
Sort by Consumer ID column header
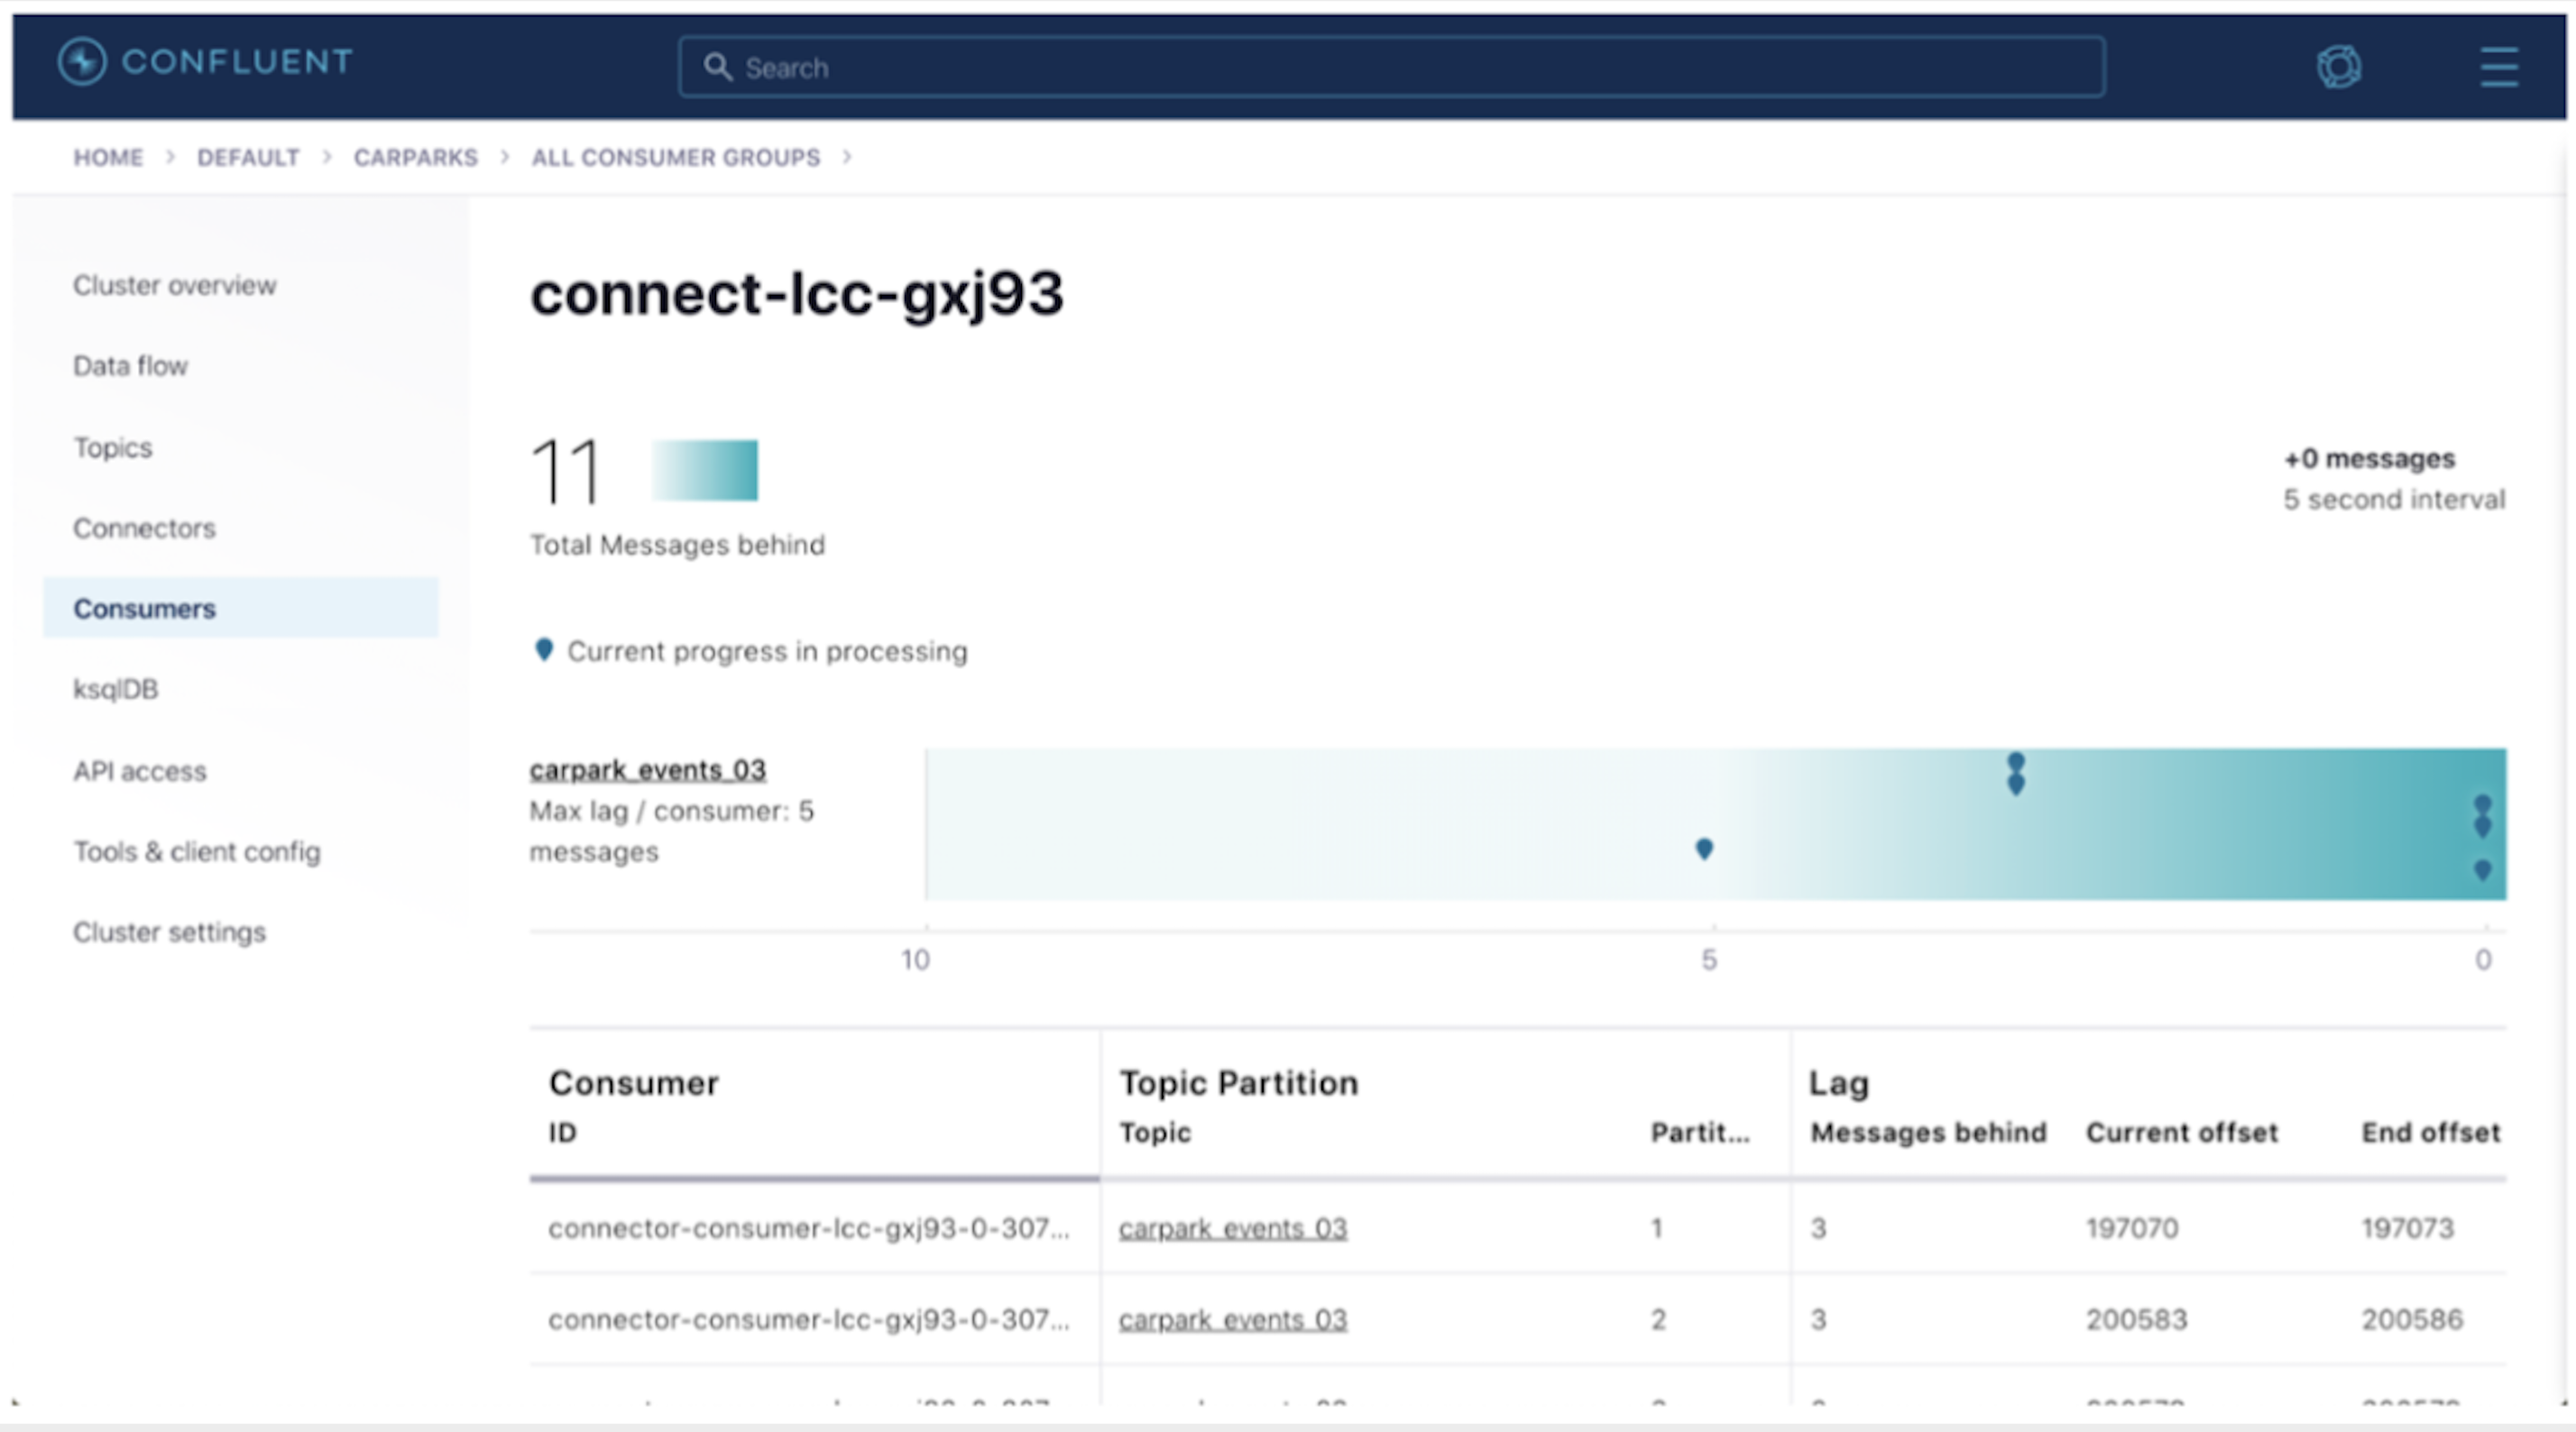click(562, 1132)
